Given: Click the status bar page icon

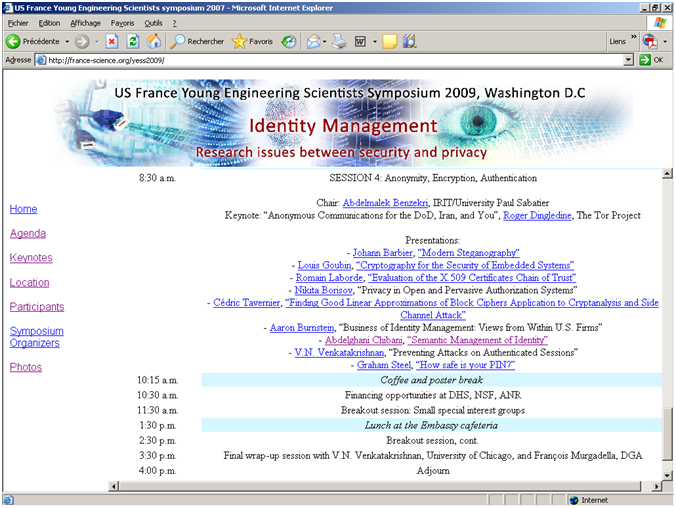Looking at the screenshot, I should coord(8,500).
